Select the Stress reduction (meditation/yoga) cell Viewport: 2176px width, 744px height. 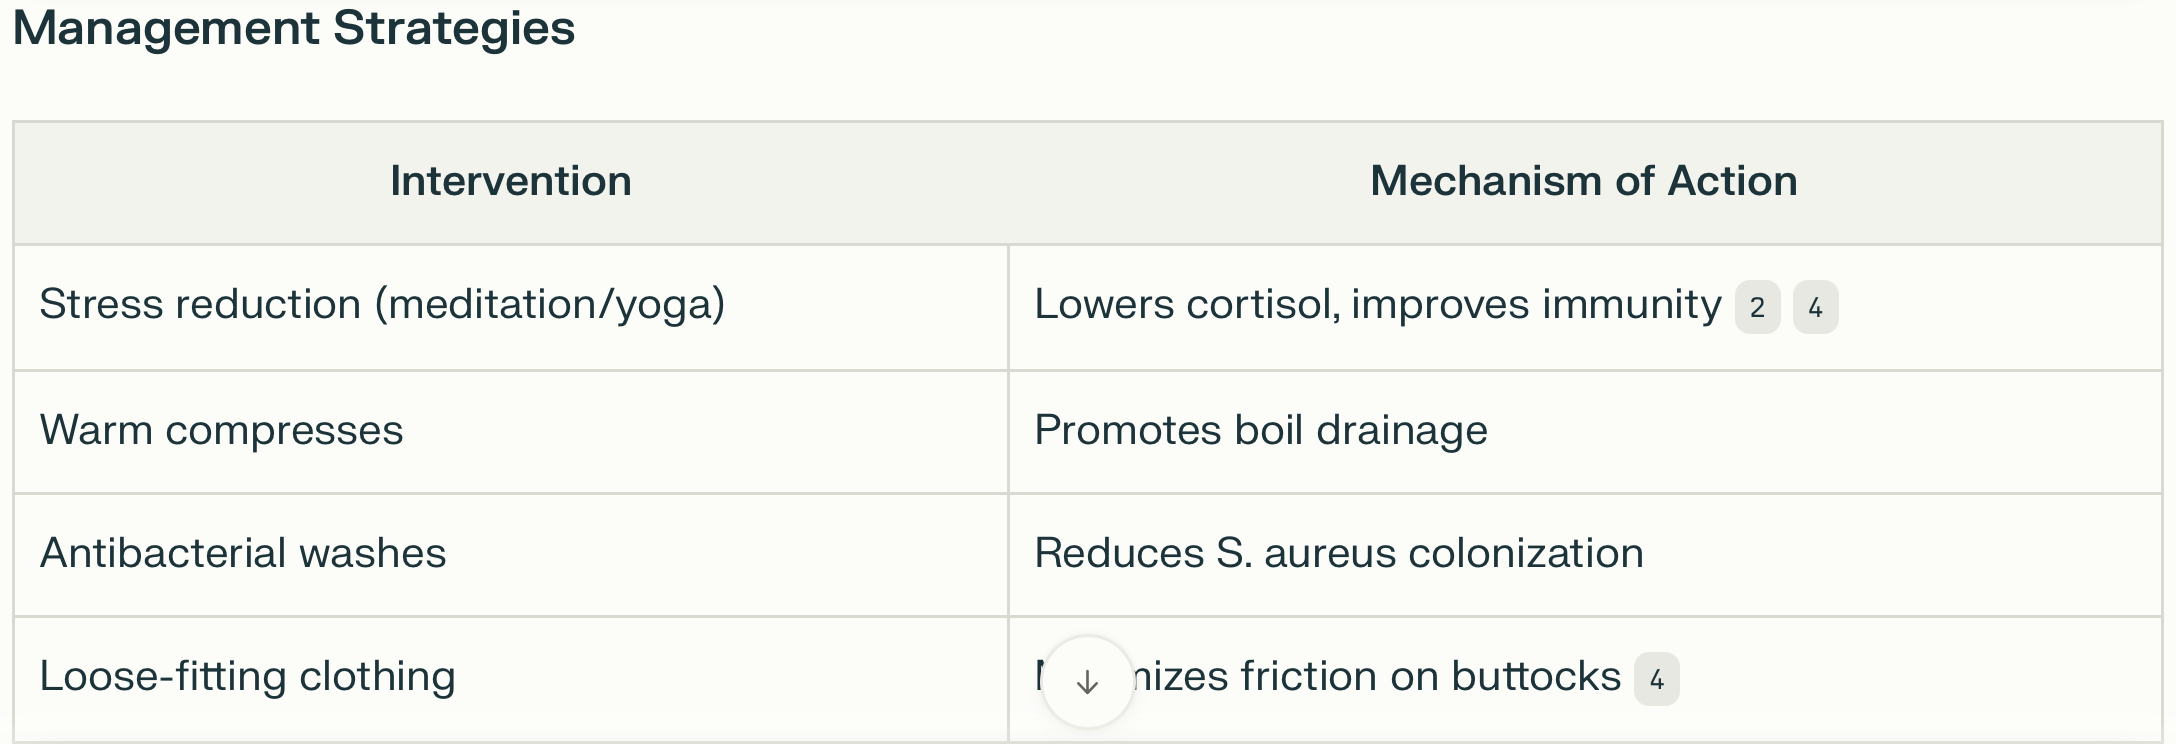click(511, 307)
